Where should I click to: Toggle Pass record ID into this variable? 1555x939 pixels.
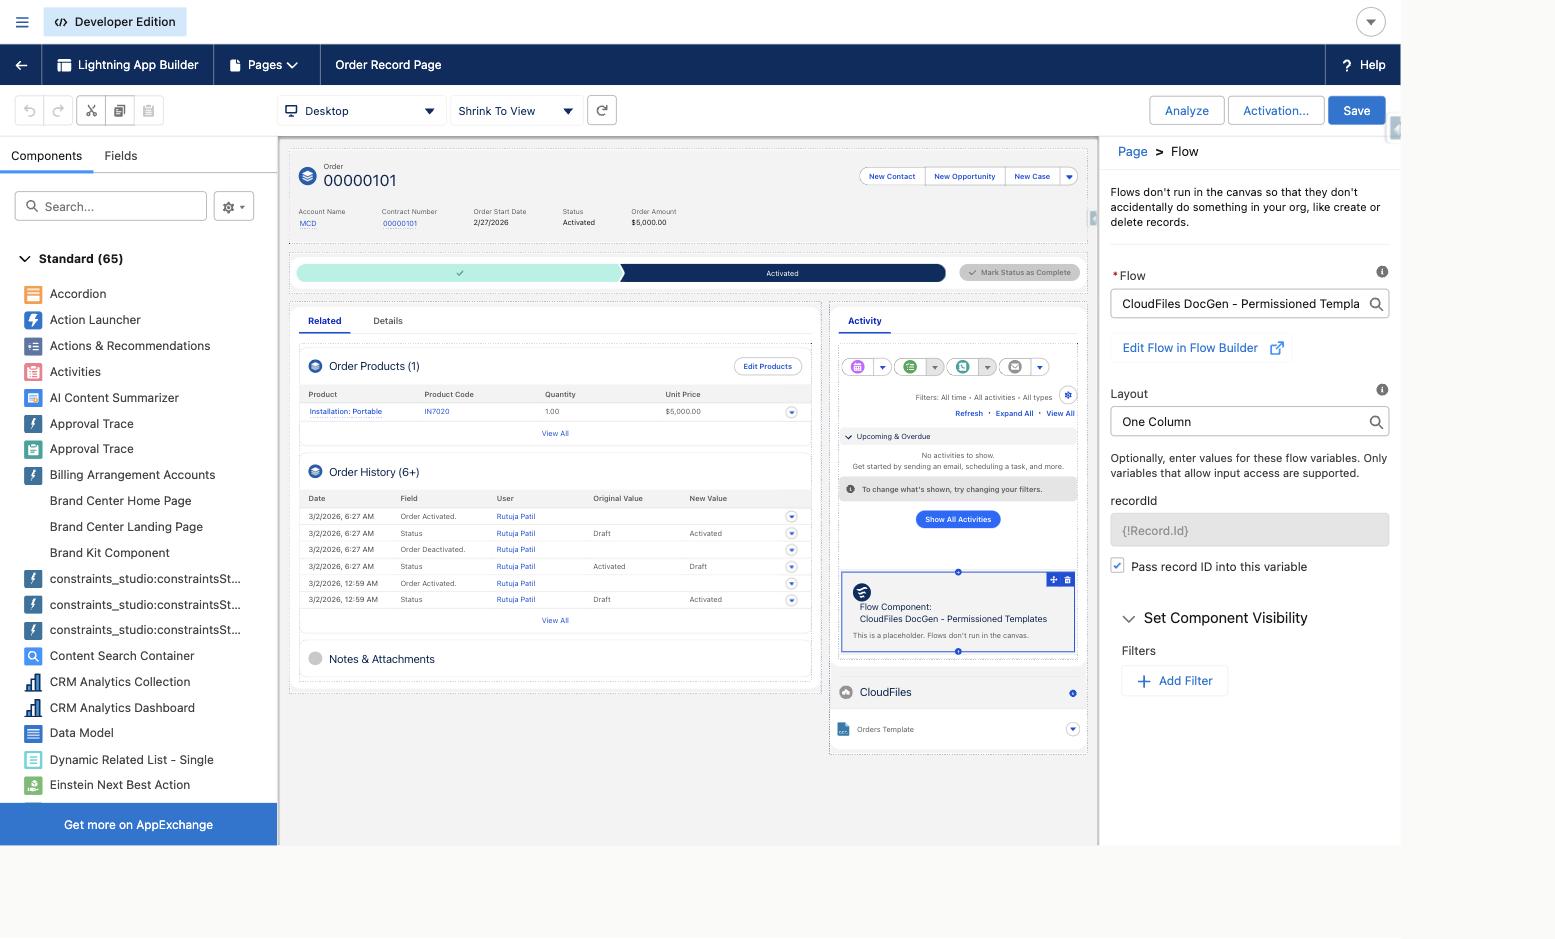1118,566
